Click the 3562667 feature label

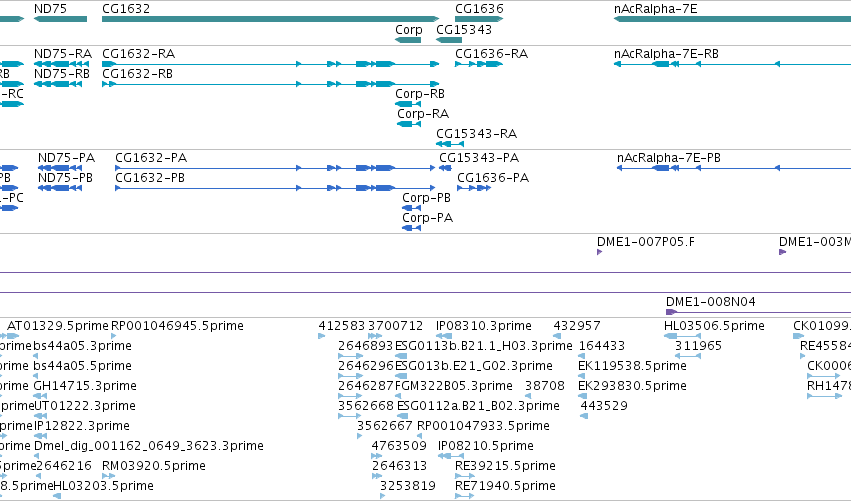tap(384, 426)
